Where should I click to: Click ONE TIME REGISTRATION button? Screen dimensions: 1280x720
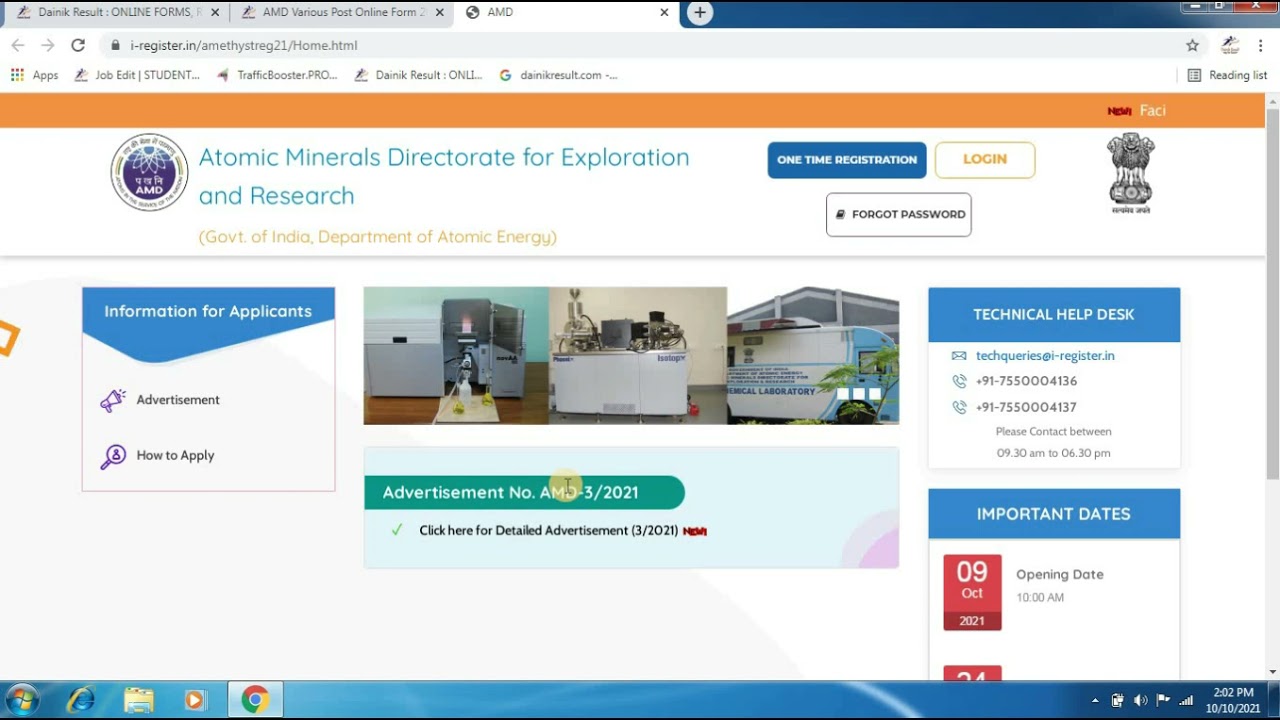pyautogui.click(x=847, y=160)
